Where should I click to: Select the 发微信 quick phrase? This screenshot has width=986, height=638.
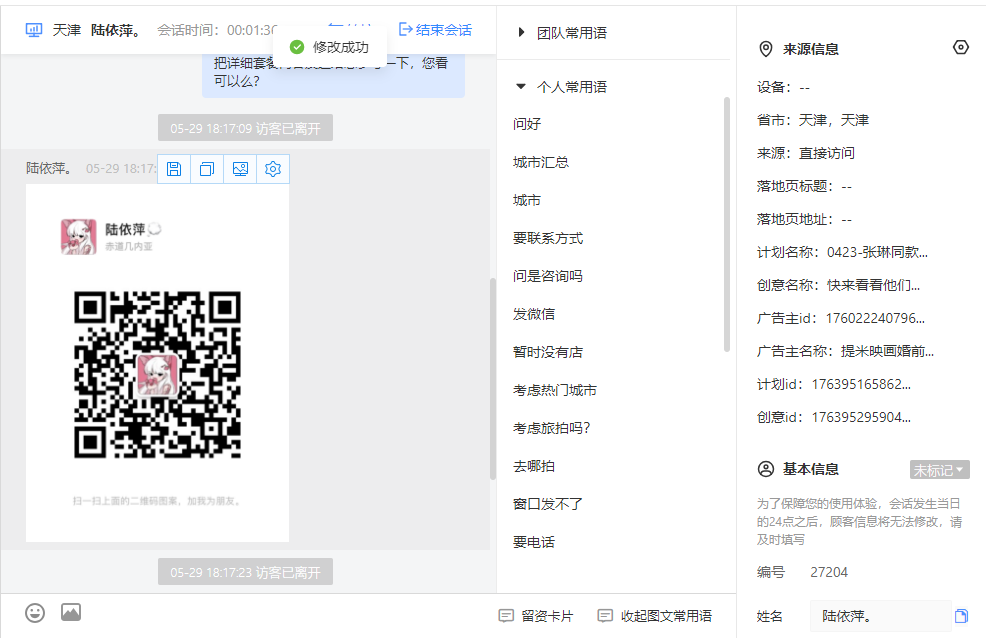[x=534, y=314]
